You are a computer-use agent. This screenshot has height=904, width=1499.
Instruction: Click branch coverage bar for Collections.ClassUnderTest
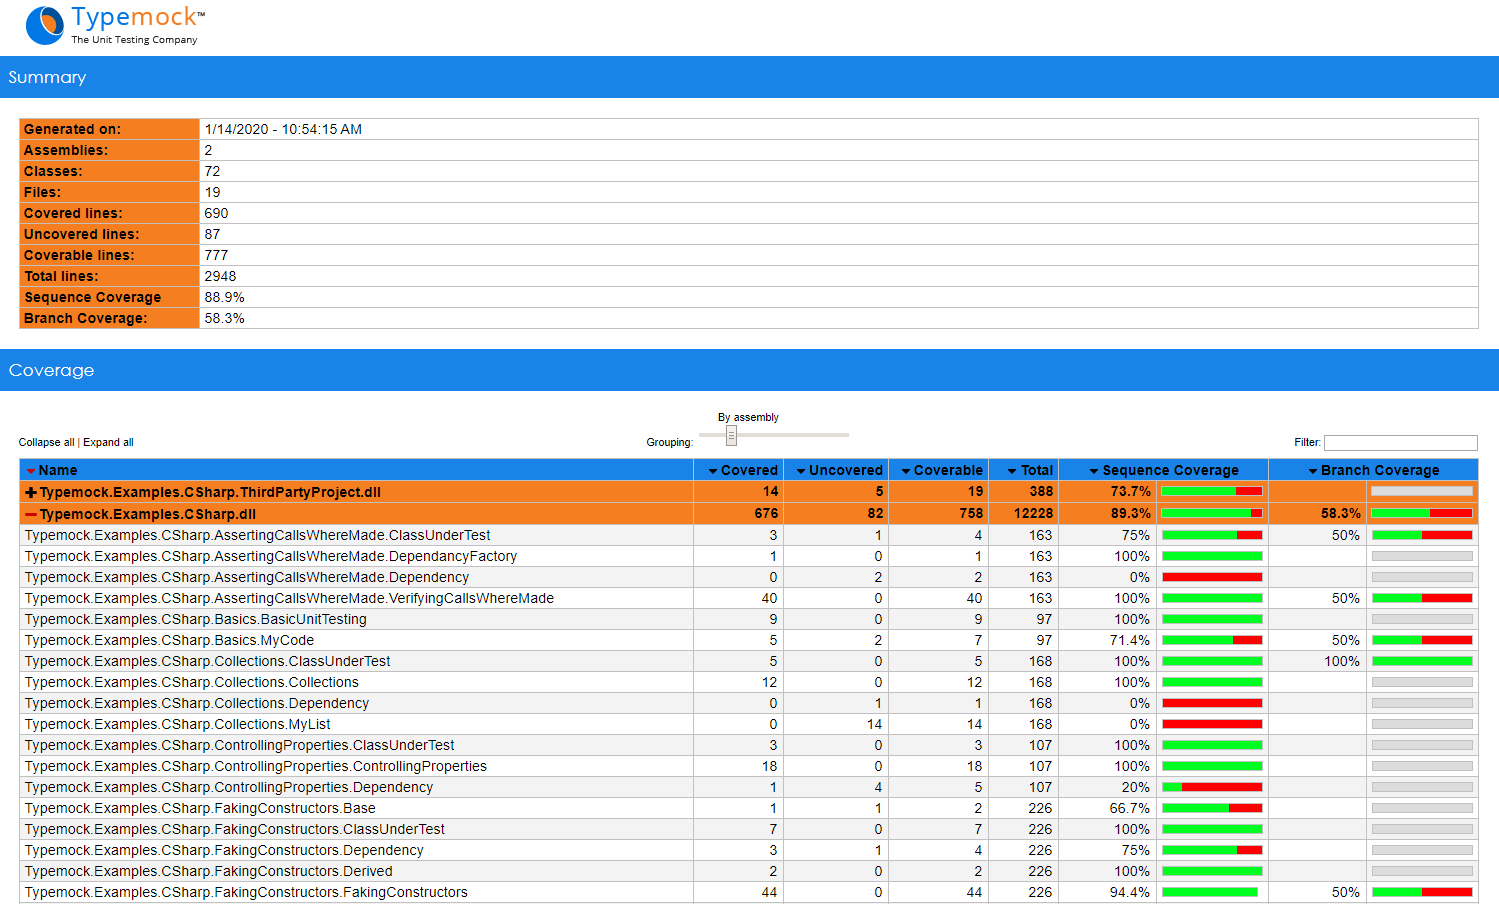point(1422,661)
